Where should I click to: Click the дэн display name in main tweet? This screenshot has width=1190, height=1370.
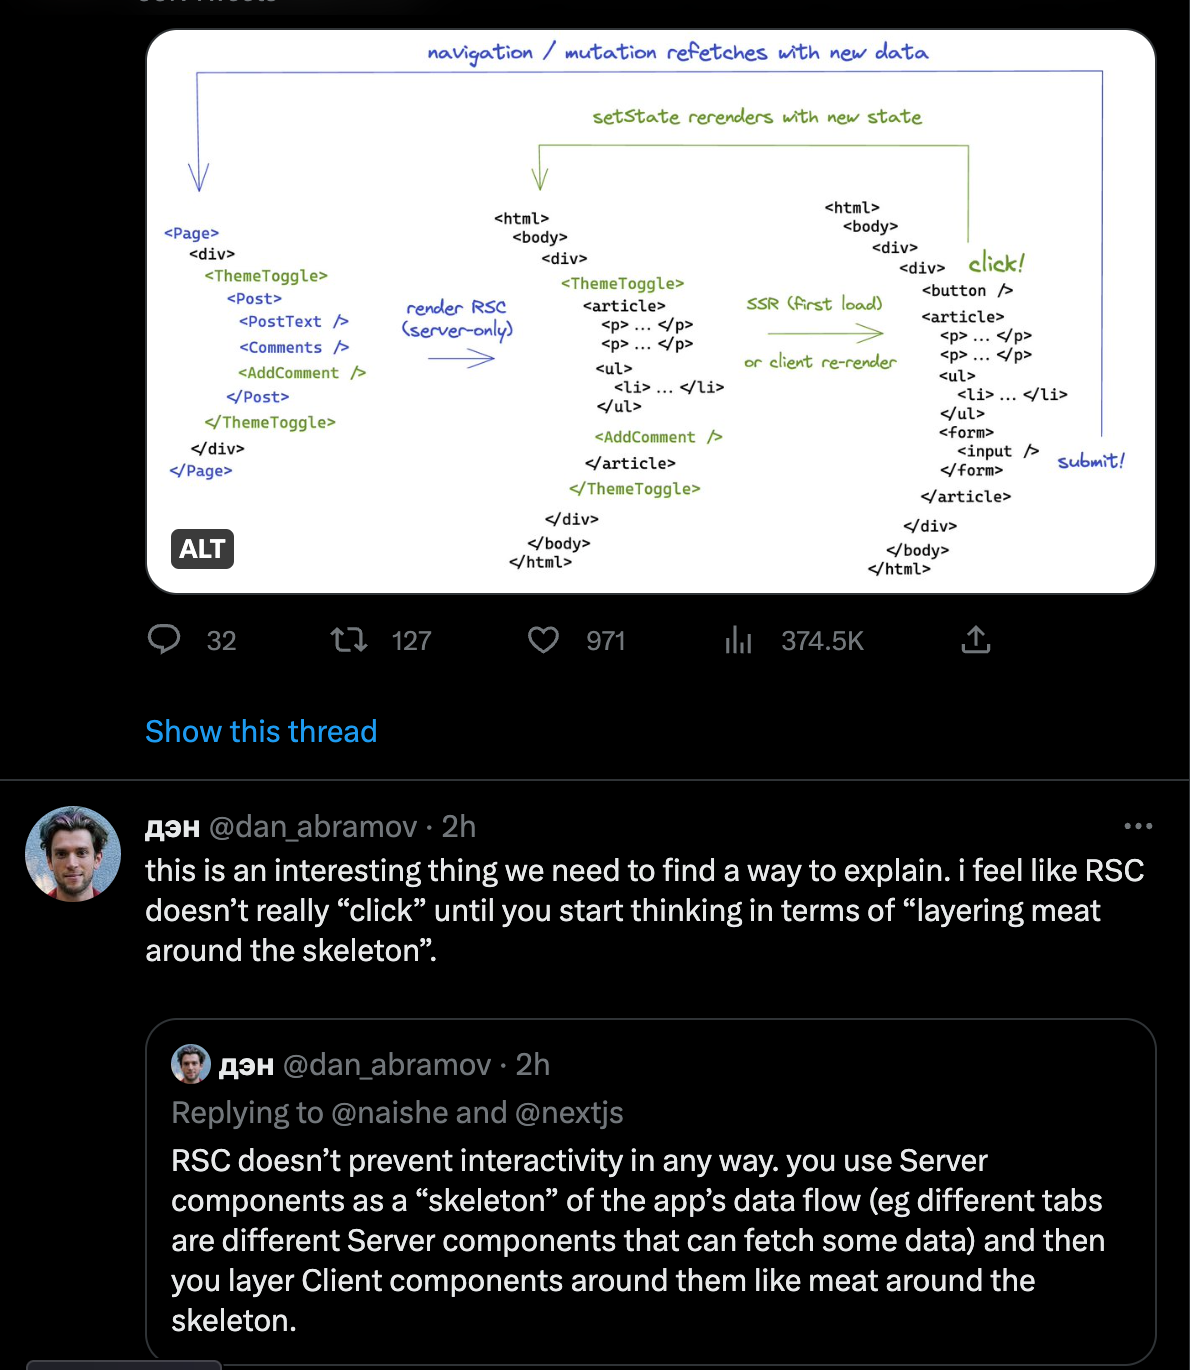[x=172, y=827]
